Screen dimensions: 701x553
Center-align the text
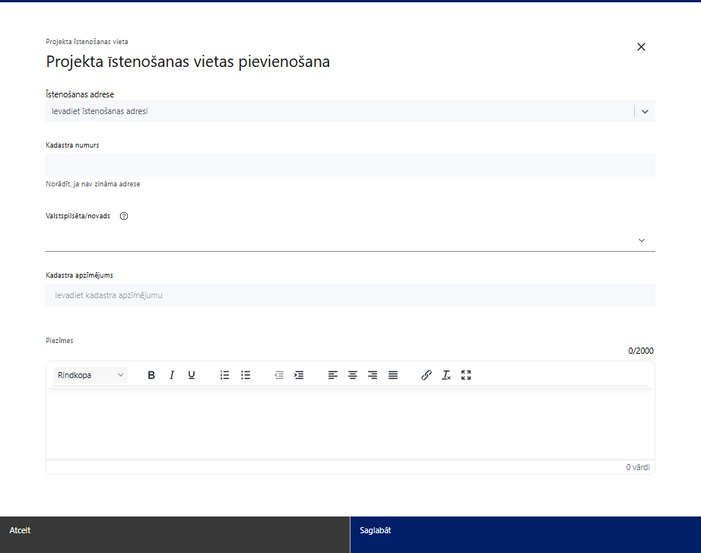[x=353, y=375]
